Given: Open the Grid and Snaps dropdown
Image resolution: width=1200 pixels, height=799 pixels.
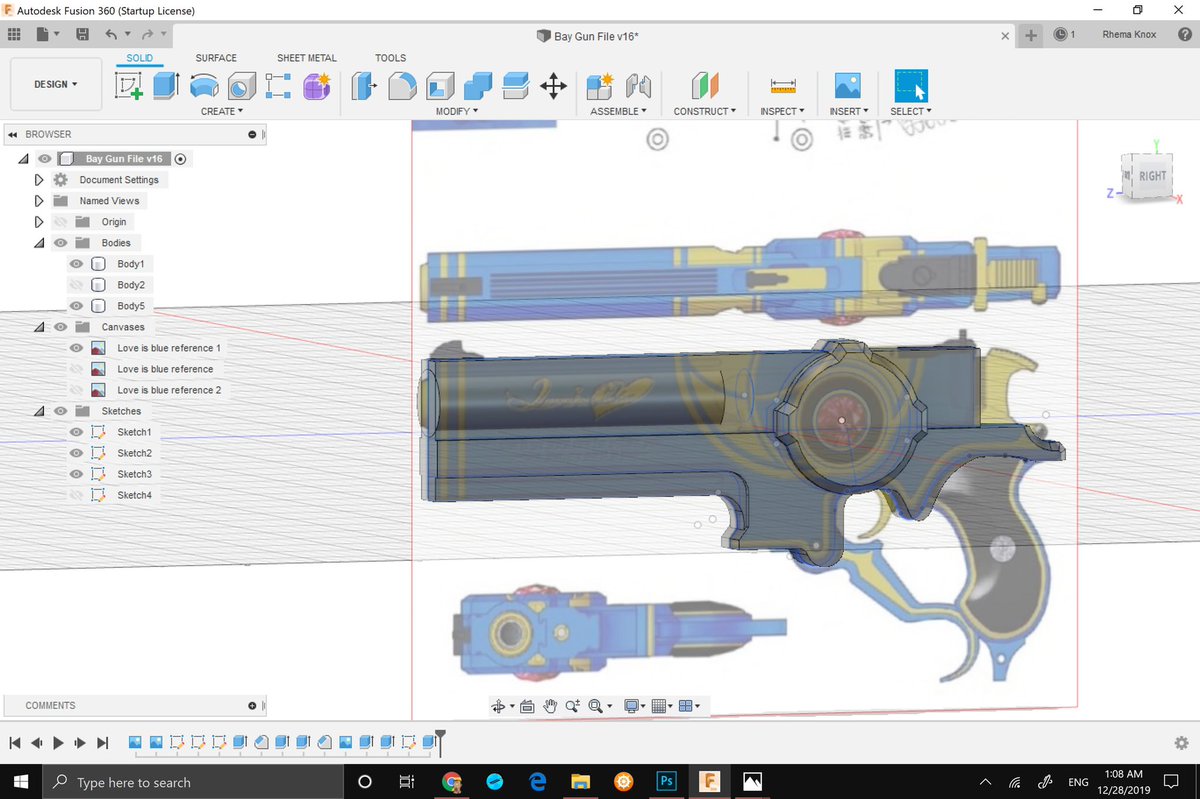Looking at the screenshot, I should [660, 706].
